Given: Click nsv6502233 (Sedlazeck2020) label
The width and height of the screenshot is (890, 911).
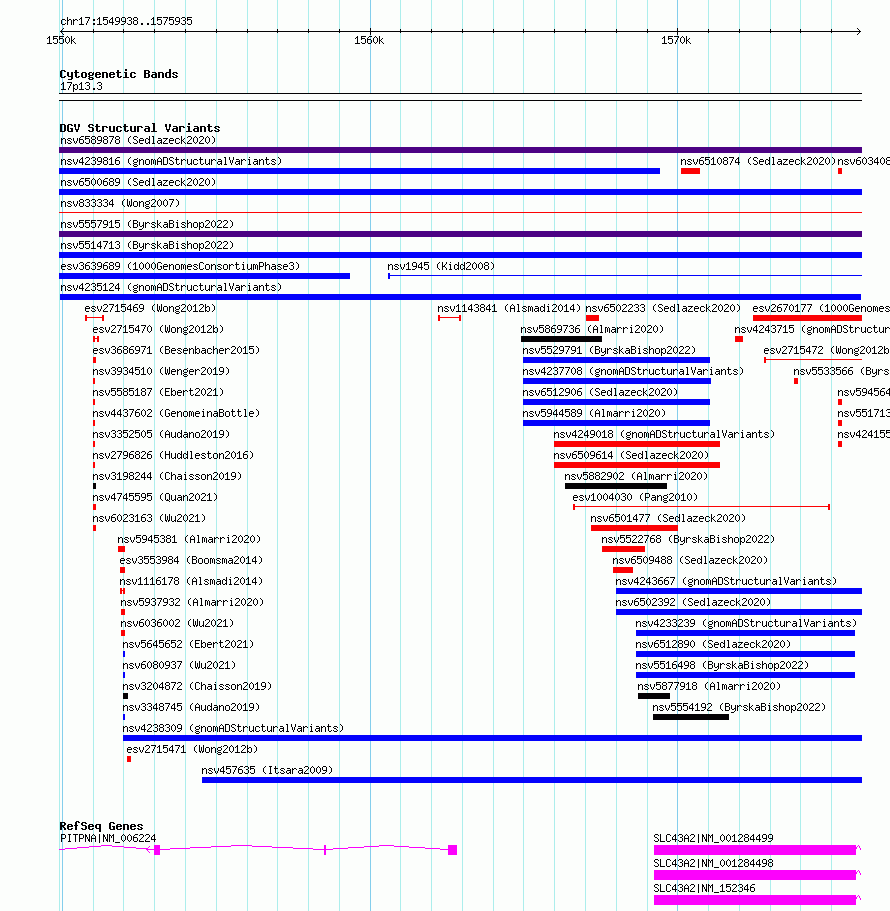Looking at the screenshot, I should pyautogui.click(x=663, y=308).
